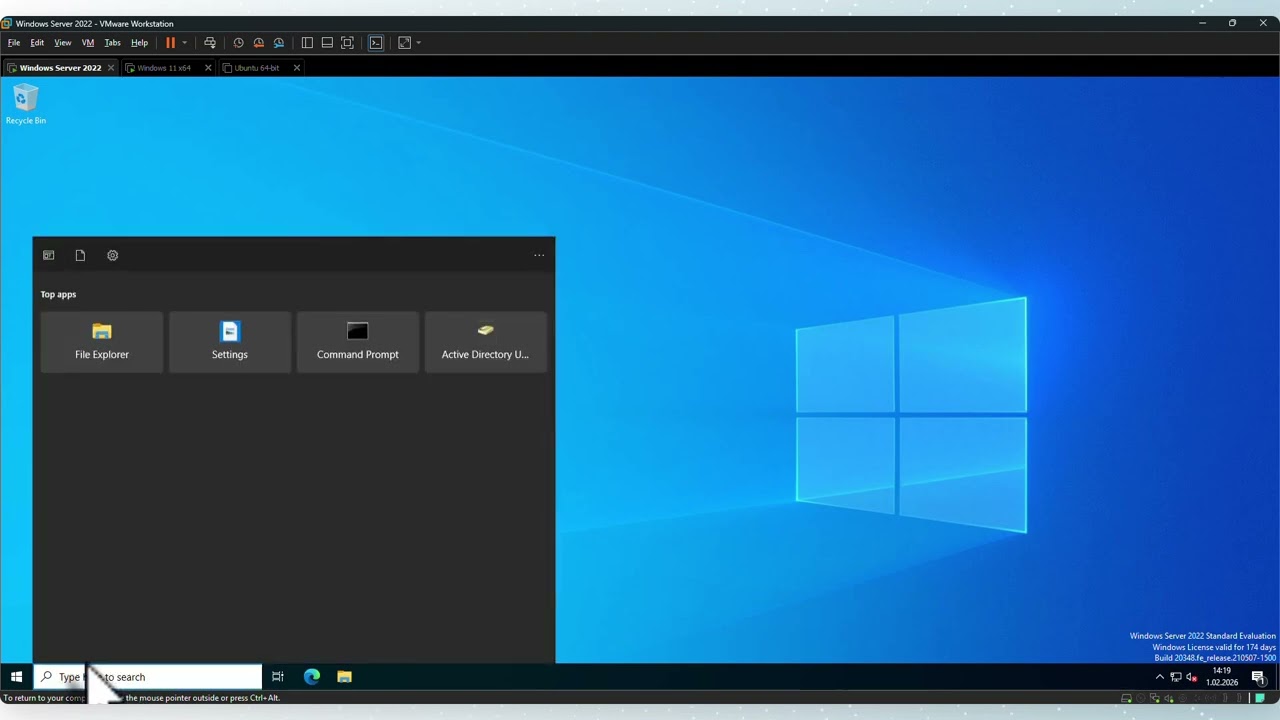Open the network tray icon
1280x720 pixels.
(x=1176, y=677)
